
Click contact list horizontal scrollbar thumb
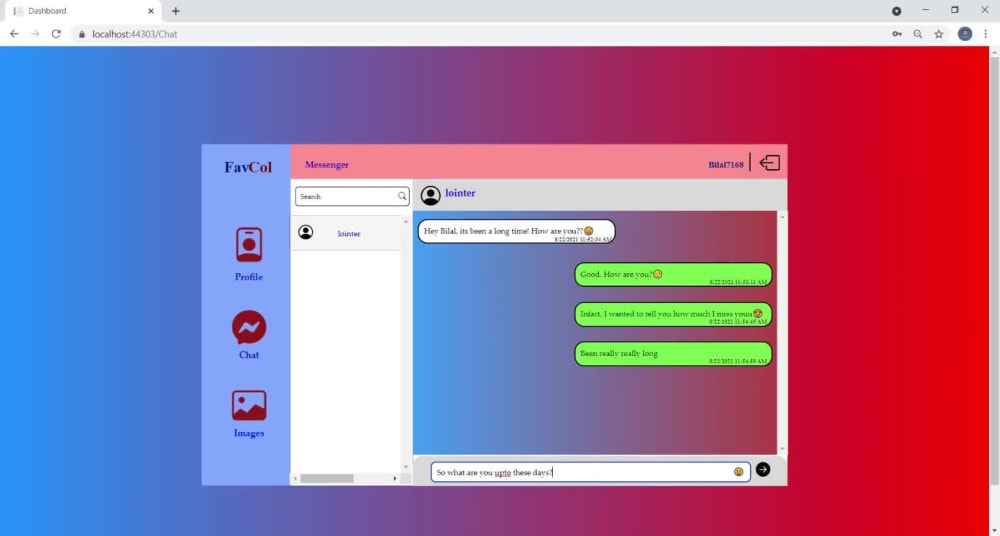327,478
